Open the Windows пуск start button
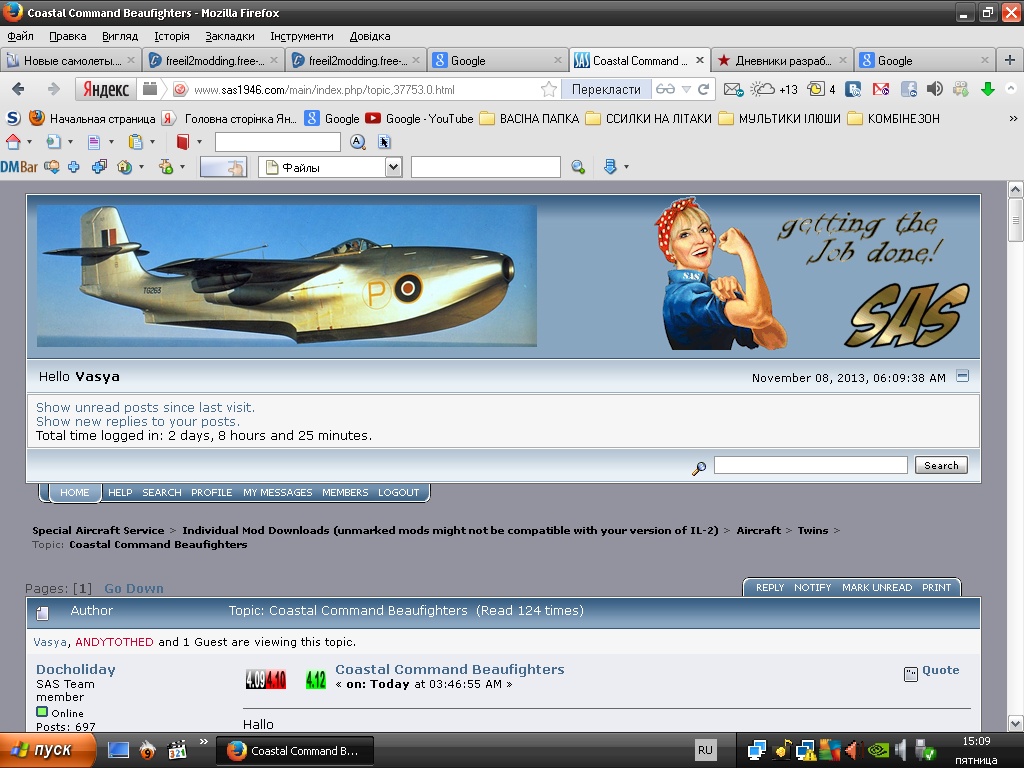Image resolution: width=1024 pixels, height=768 pixels. pyautogui.click(x=47, y=750)
